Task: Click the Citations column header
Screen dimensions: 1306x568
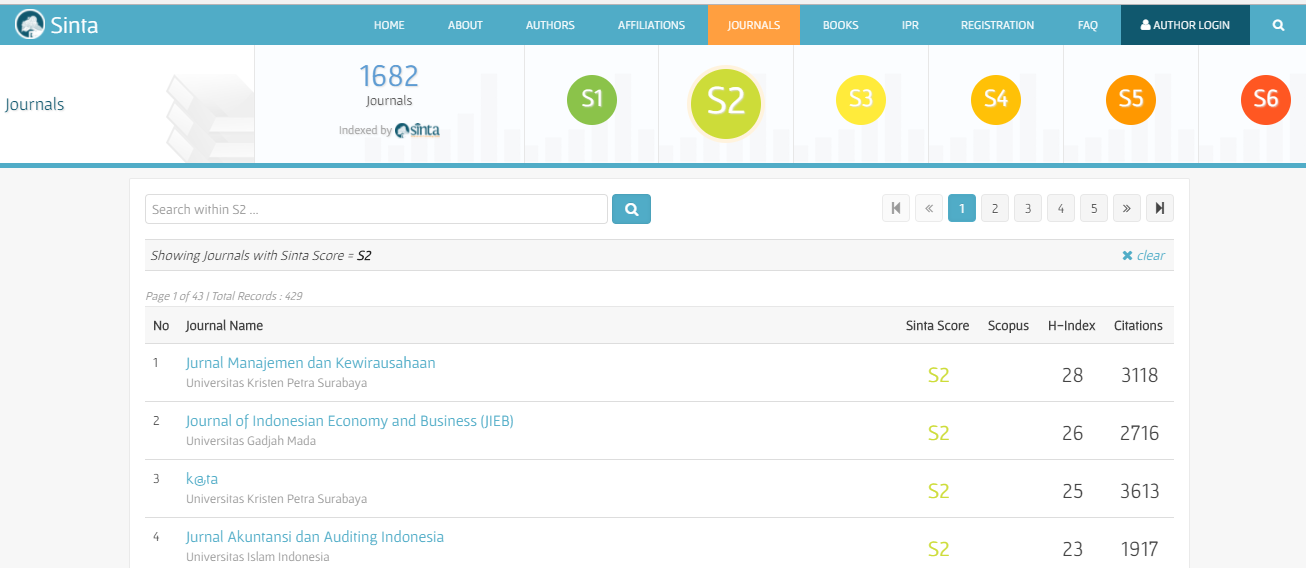Action: 1138,325
